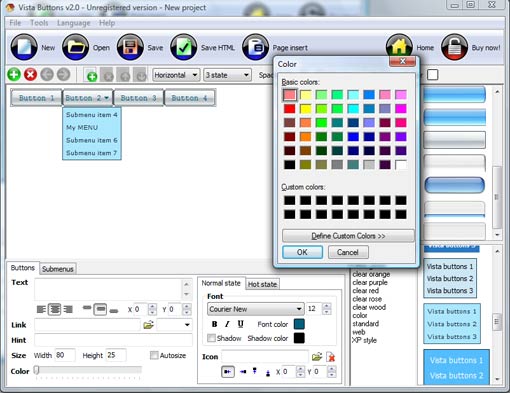Browse for an icon file
510x393 pixels.
(x=317, y=357)
